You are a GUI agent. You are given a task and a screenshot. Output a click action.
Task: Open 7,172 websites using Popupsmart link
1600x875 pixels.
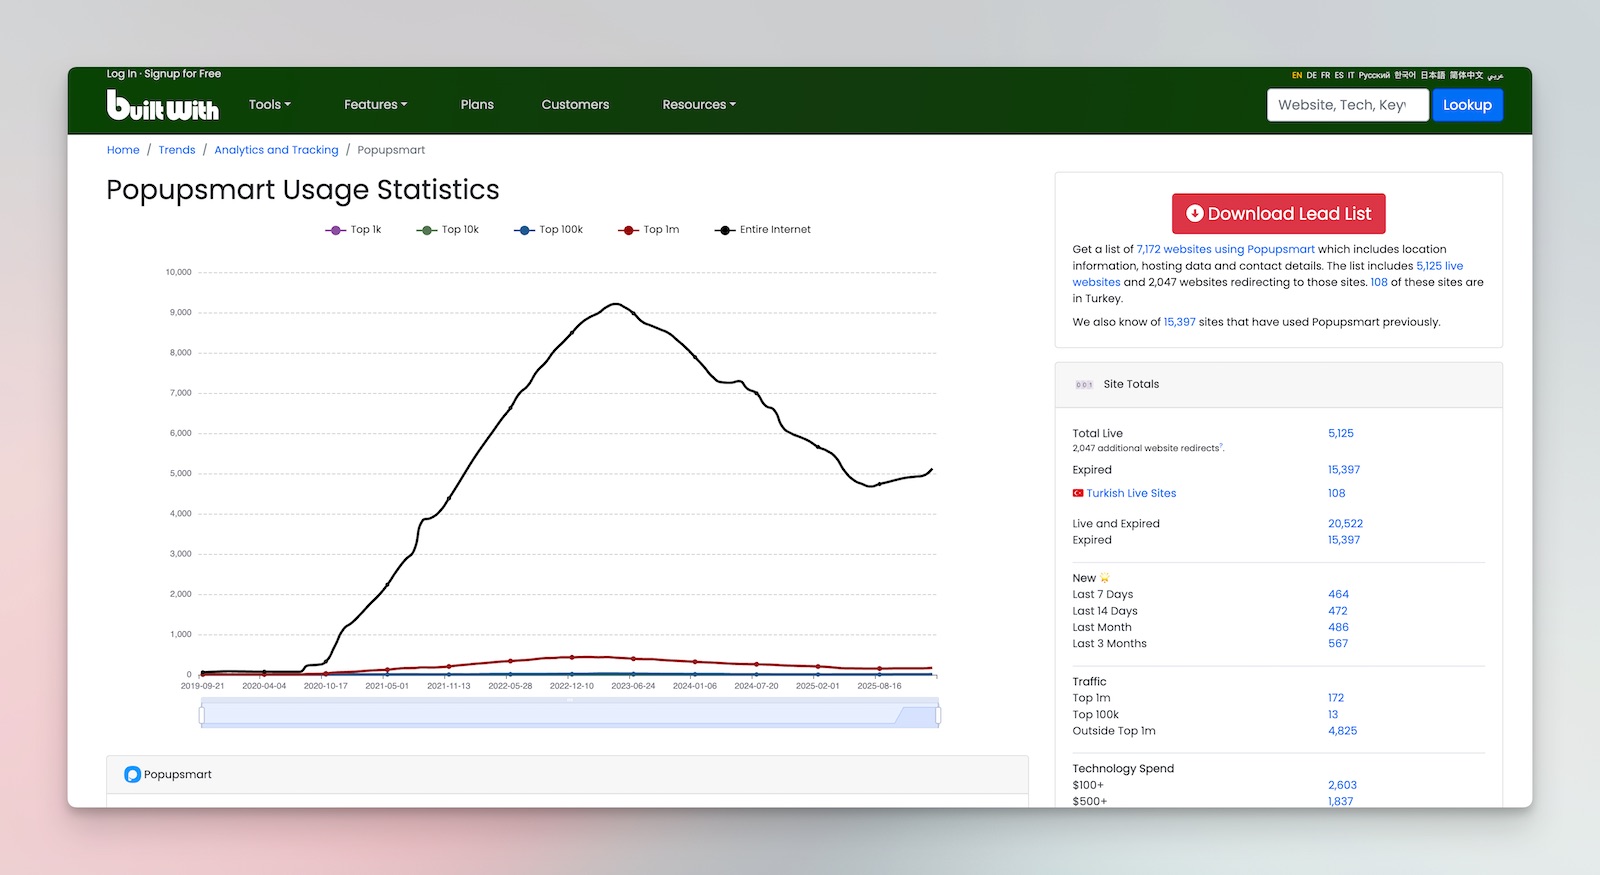[x=1225, y=250]
